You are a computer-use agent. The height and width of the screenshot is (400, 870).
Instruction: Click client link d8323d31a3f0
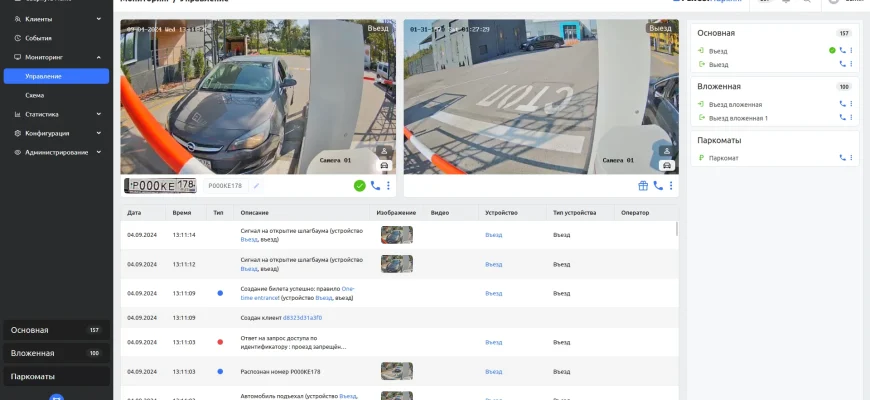coord(302,317)
